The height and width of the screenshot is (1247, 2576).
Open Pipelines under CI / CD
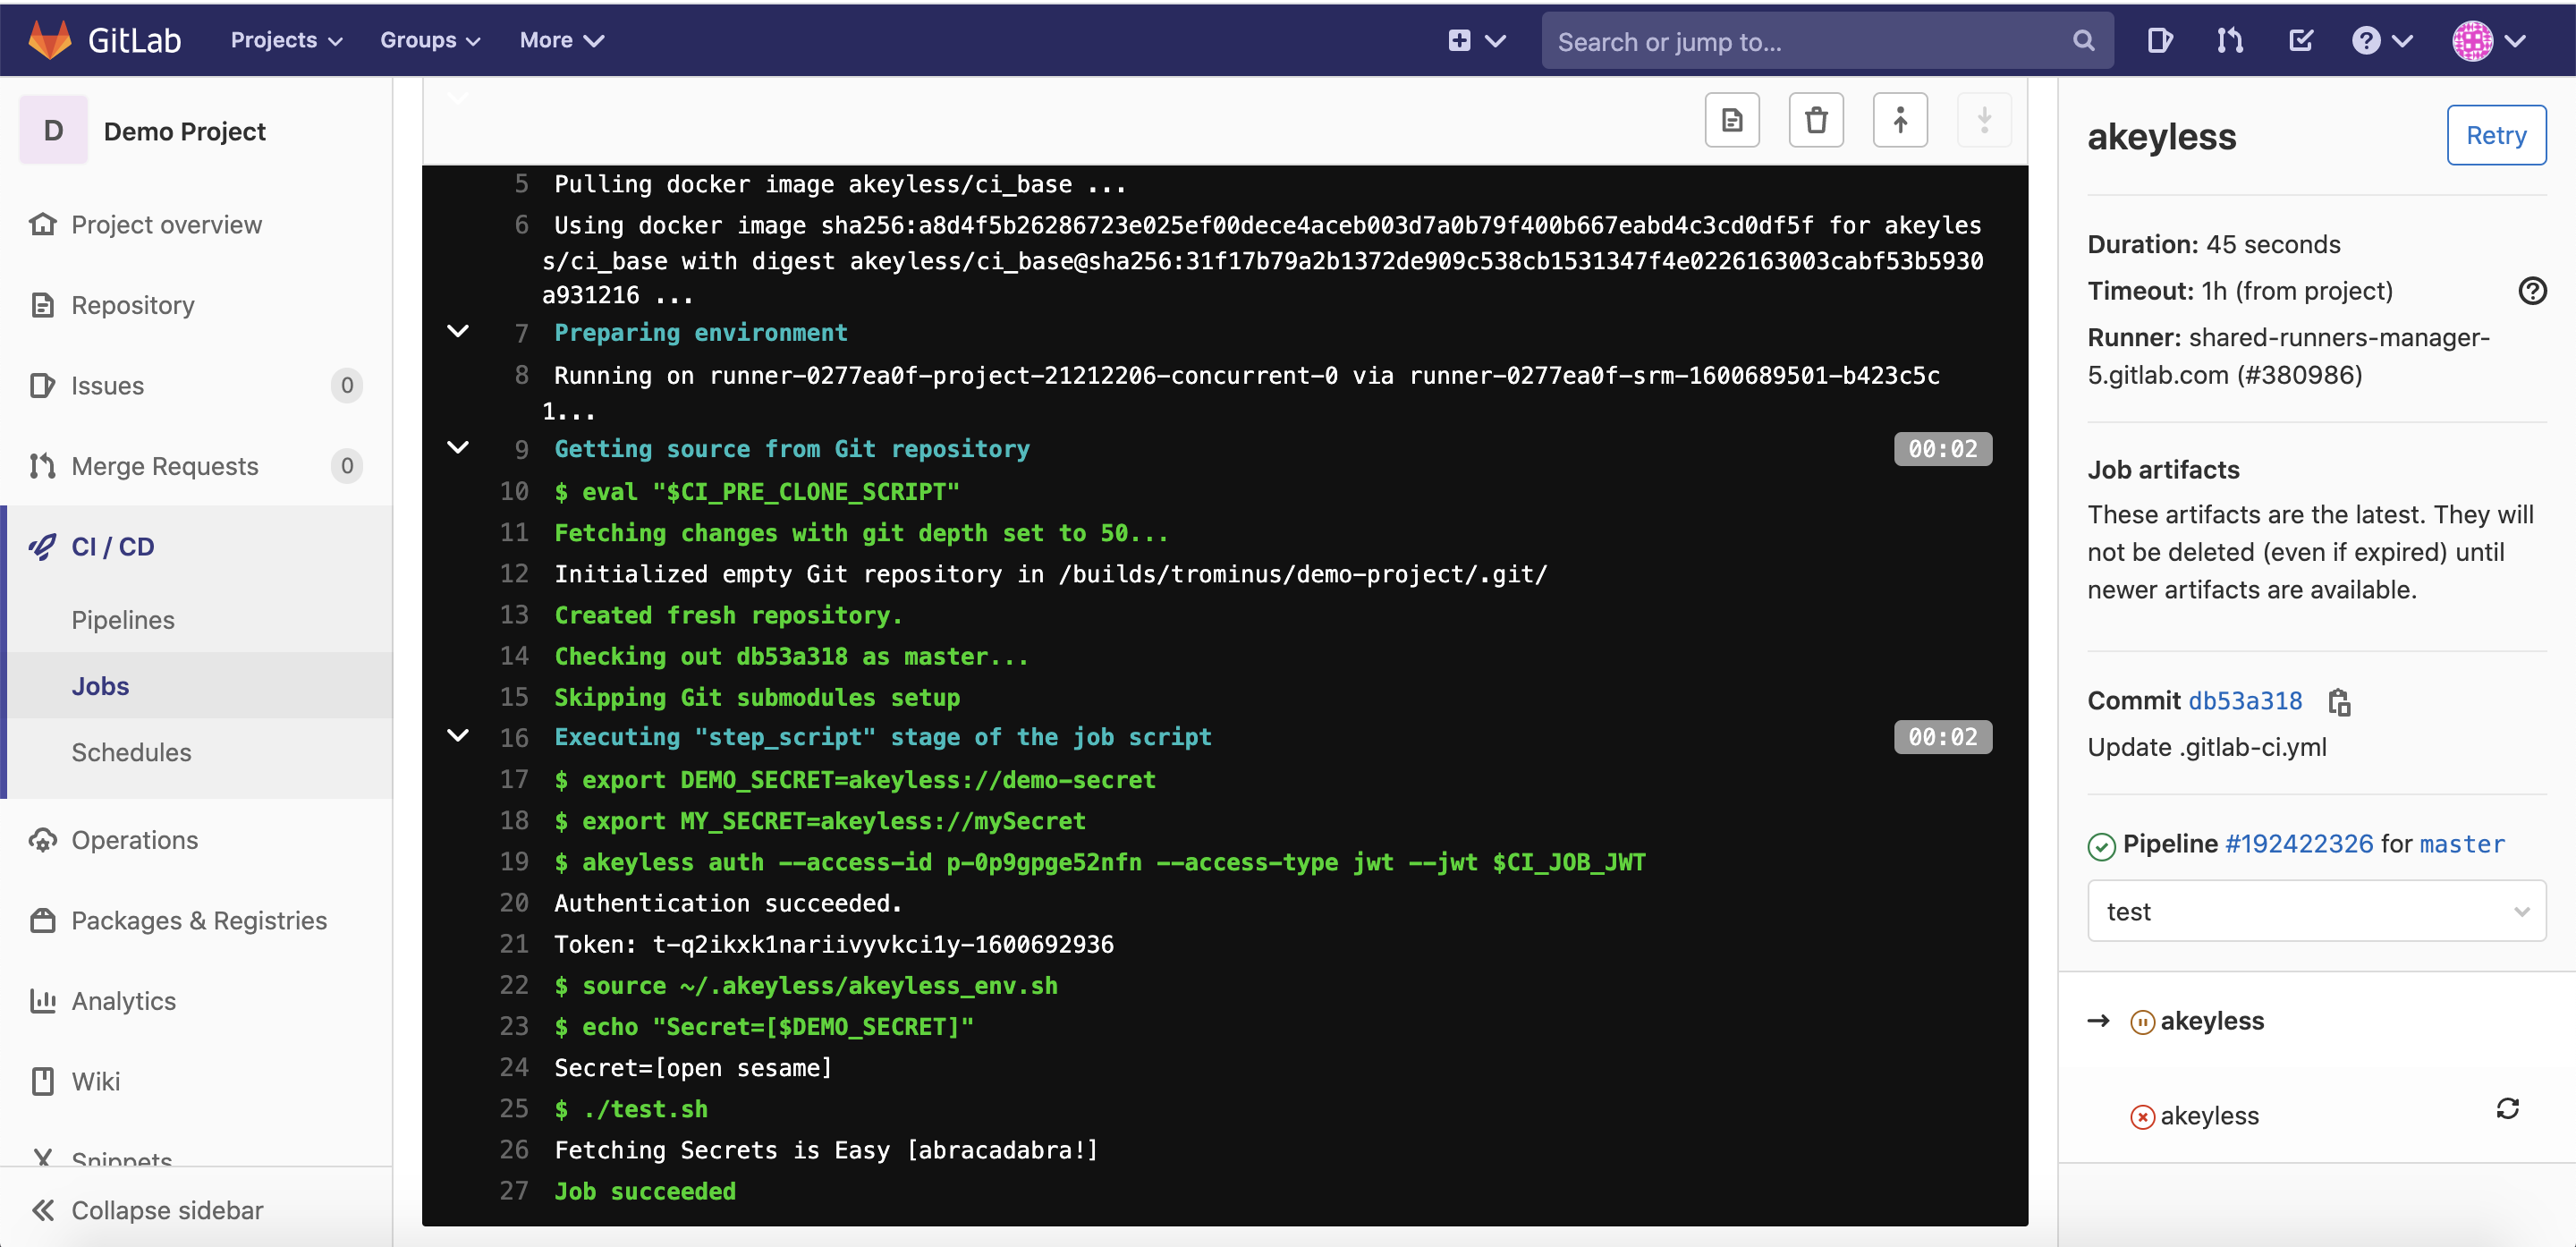(123, 620)
